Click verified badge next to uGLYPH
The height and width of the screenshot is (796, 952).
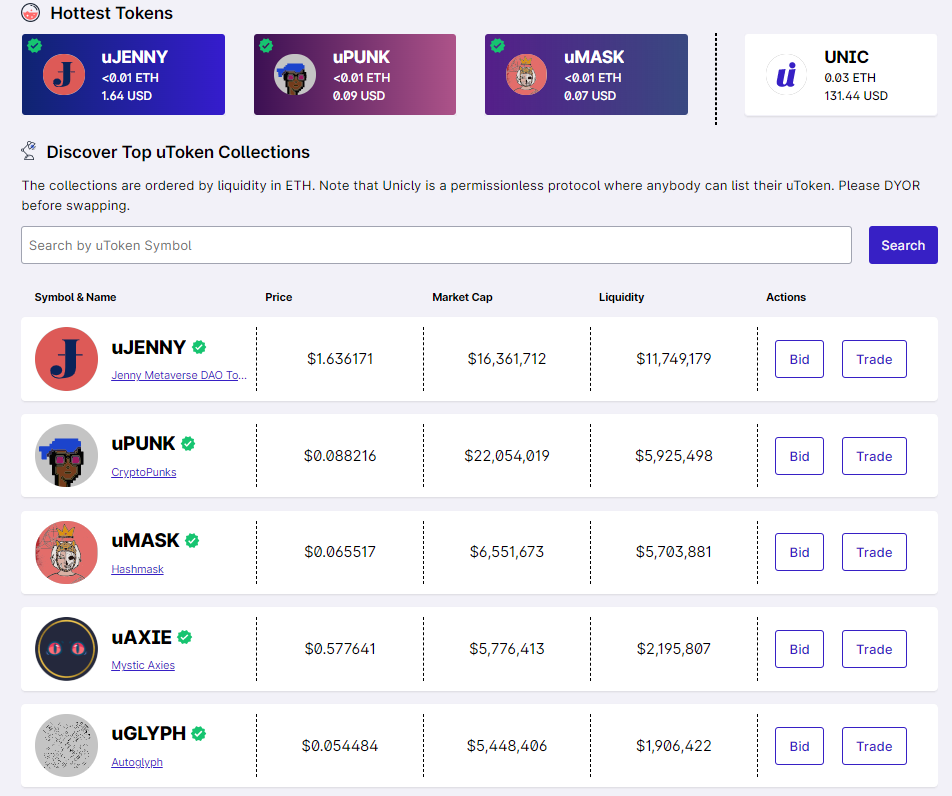tap(199, 733)
